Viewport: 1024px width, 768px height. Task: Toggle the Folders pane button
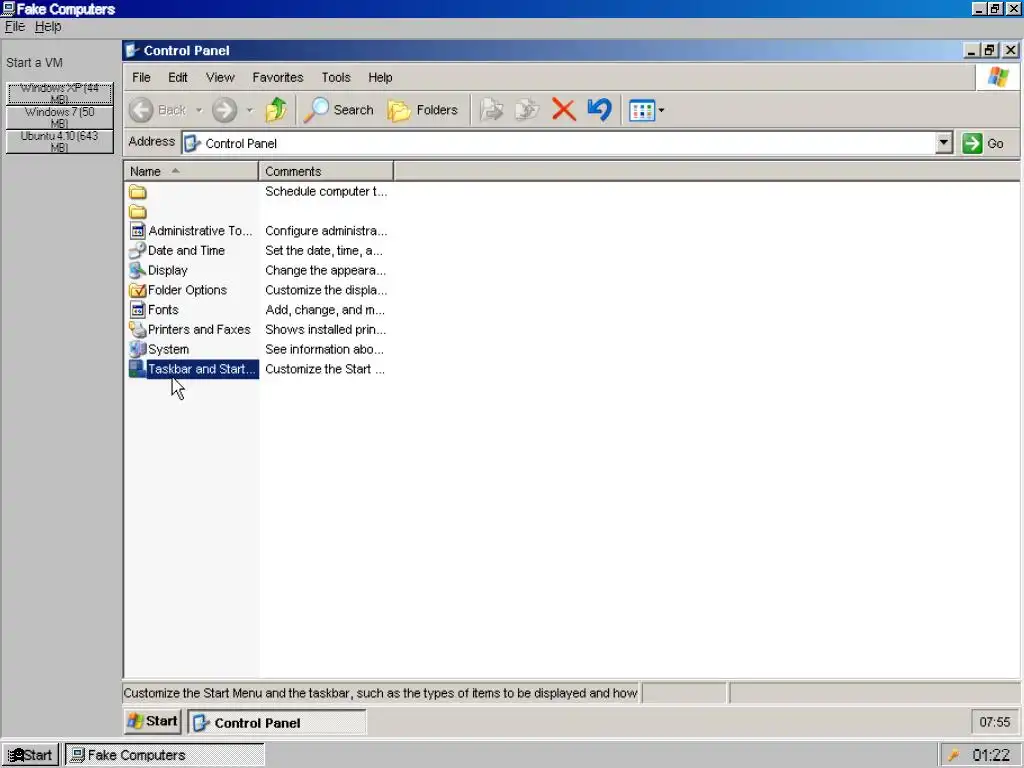(422, 110)
